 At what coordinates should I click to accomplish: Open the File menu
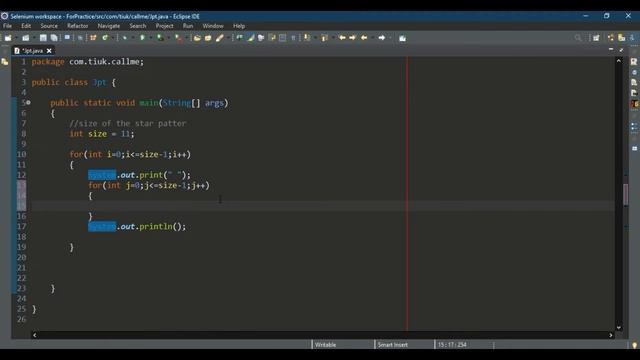coord(7,26)
